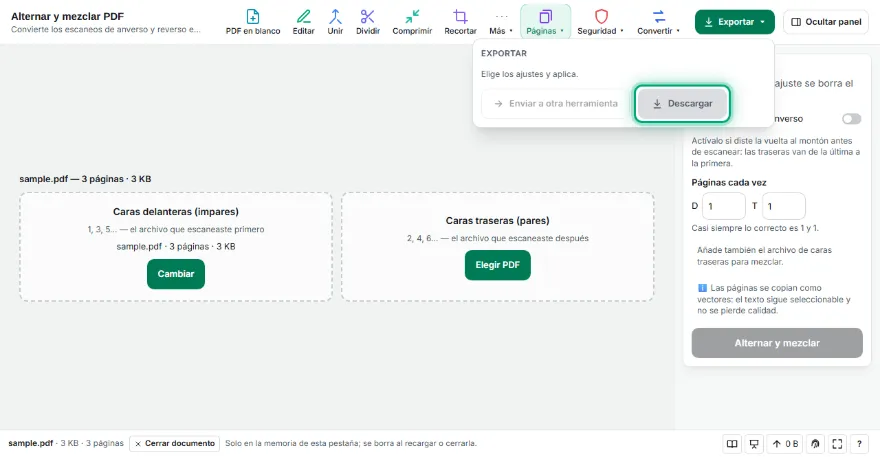Screen dimensions: 880x457
Task: Click the Alternar y mezclar button
Action: click(x=777, y=343)
